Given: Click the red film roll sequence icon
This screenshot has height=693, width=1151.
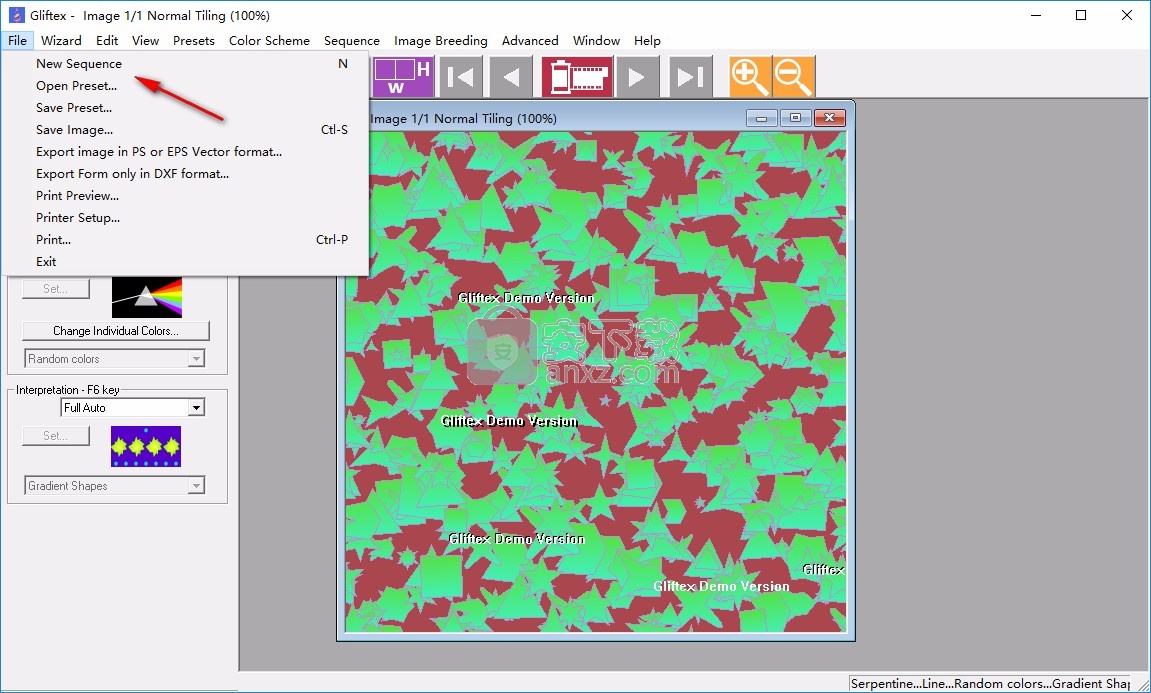Looking at the screenshot, I should [x=577, y=76].
